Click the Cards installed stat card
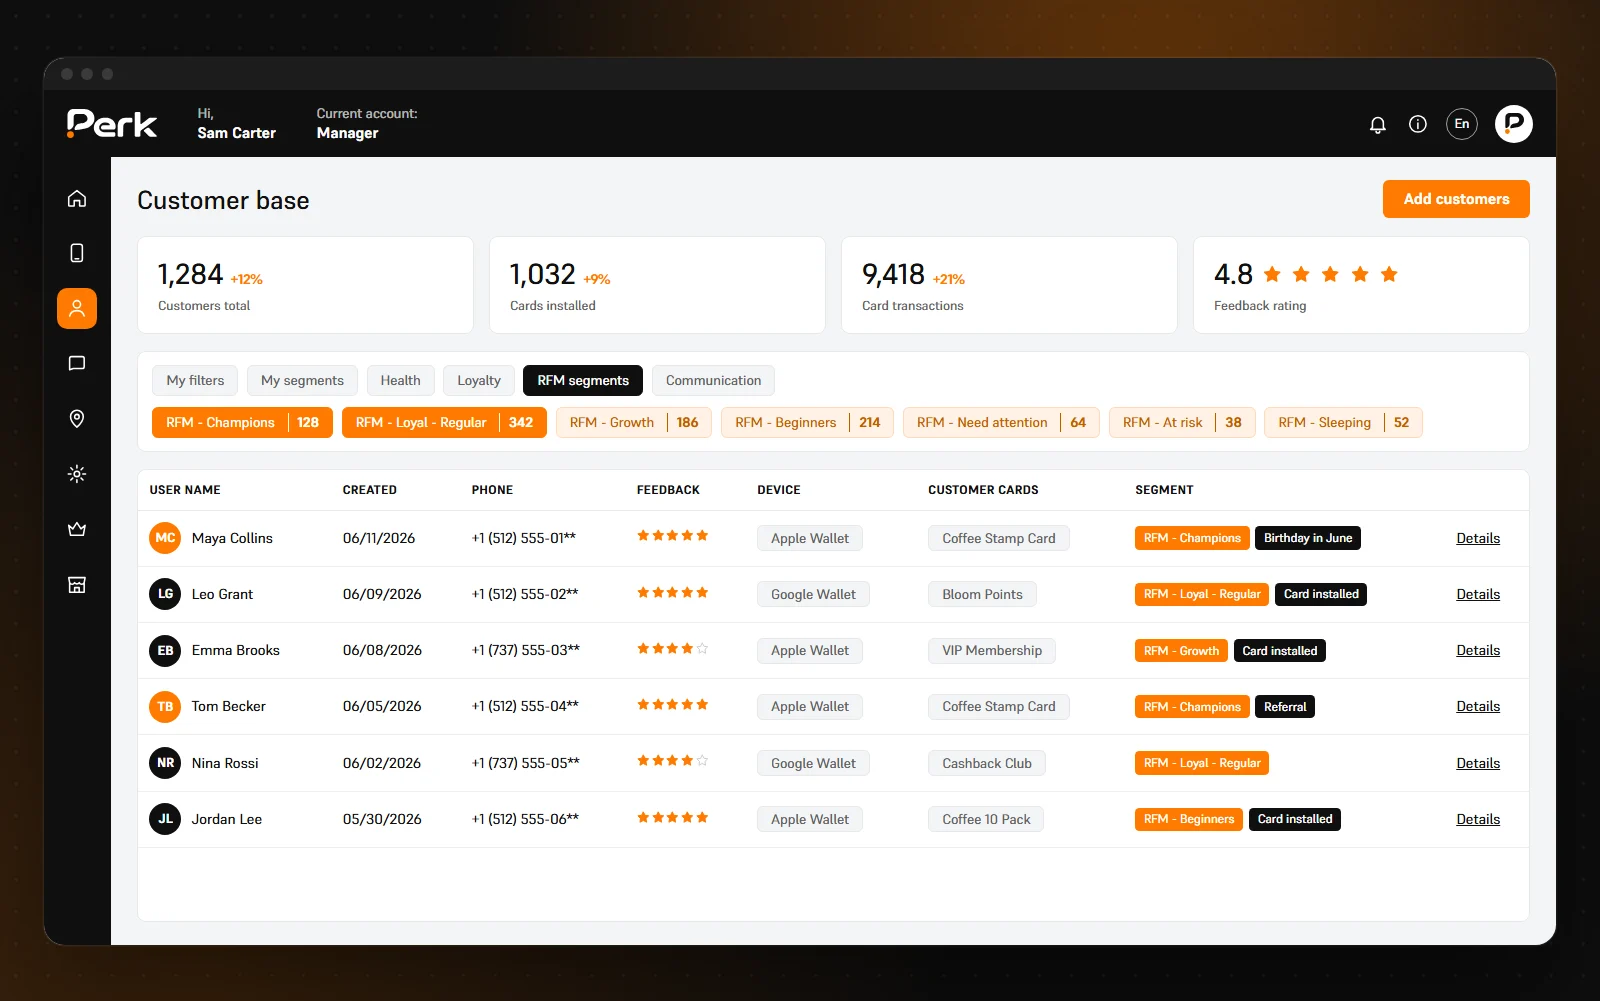This screenshot has height=1001, width=1600. (657, 285)
